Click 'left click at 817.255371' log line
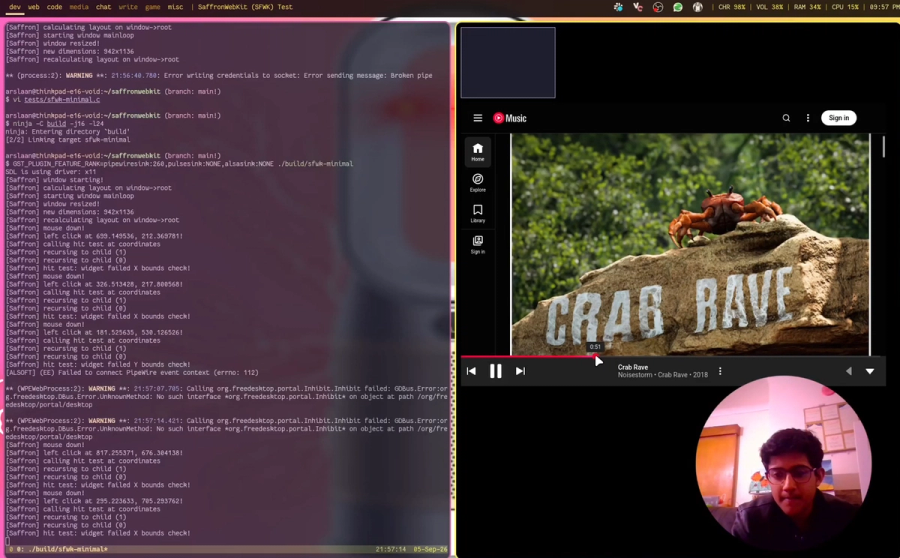 (x=94, y=453)
